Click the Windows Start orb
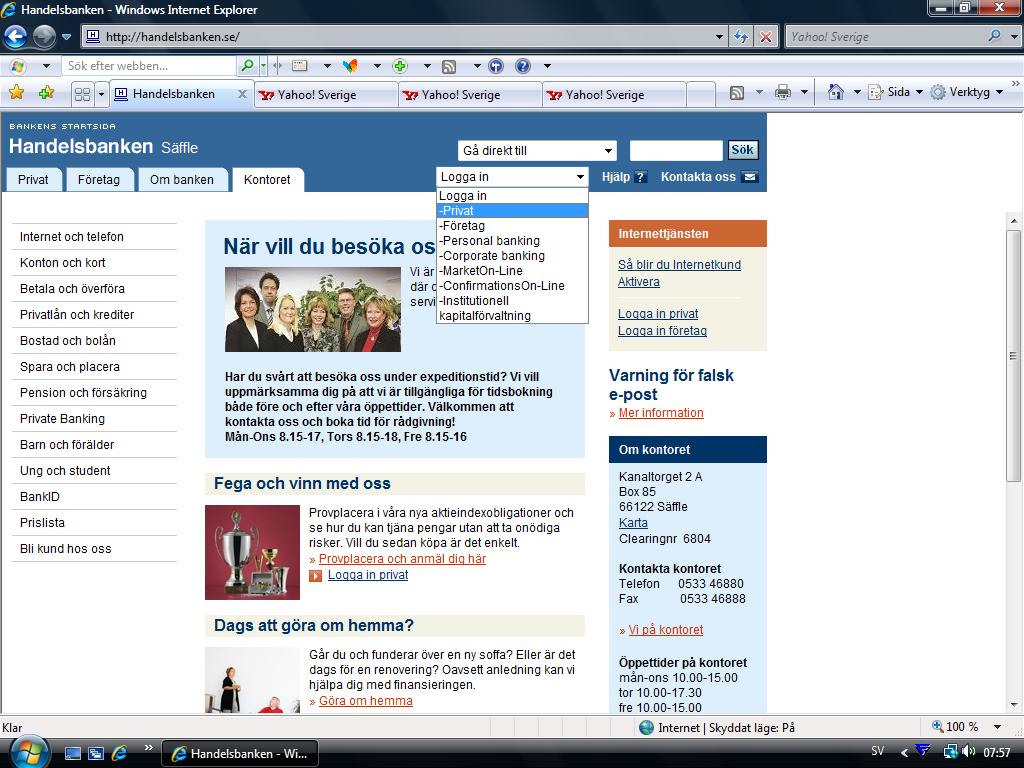1024x768 pixels. point(28,752)
